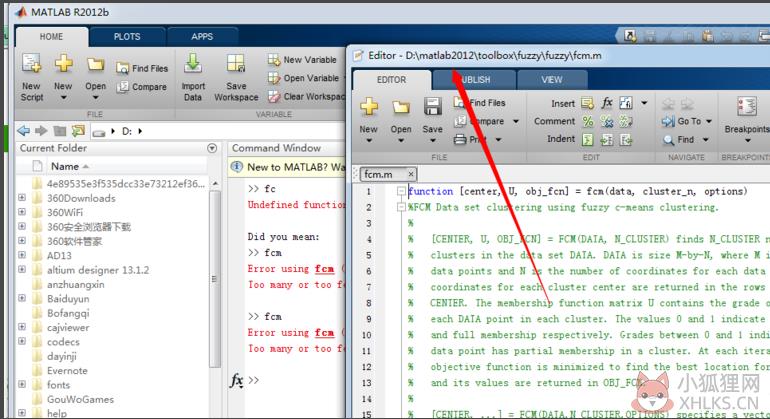The width and height of the screenshot is (770, 419).
Task: Click the Decrease Indent icon
Action: click(626, 140)
